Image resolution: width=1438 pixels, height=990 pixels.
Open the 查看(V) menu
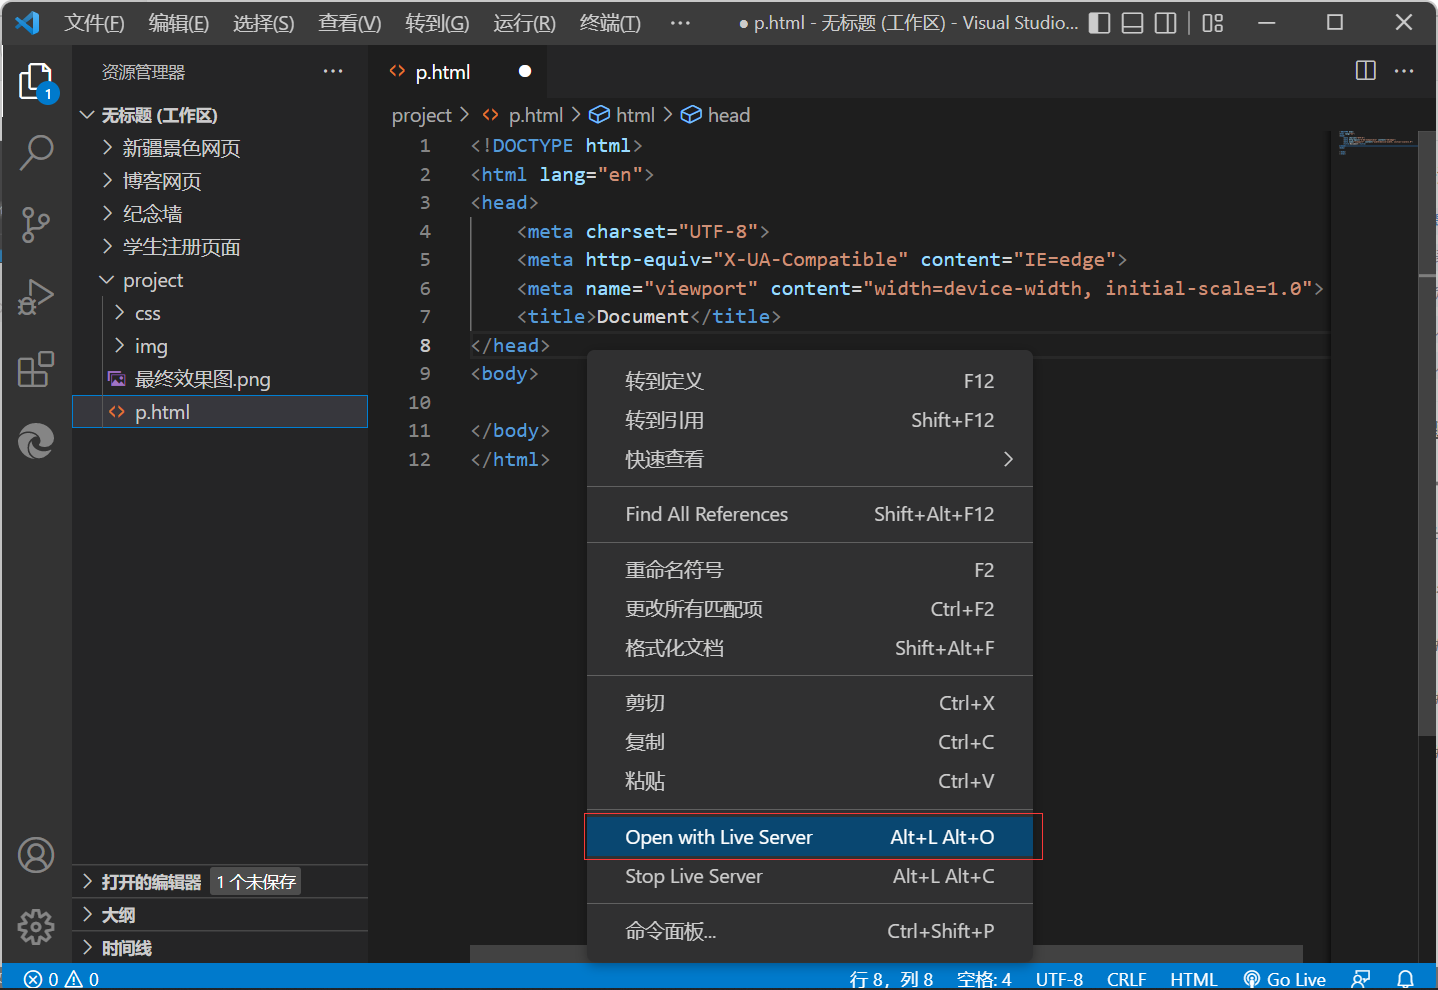pos(350,23)
